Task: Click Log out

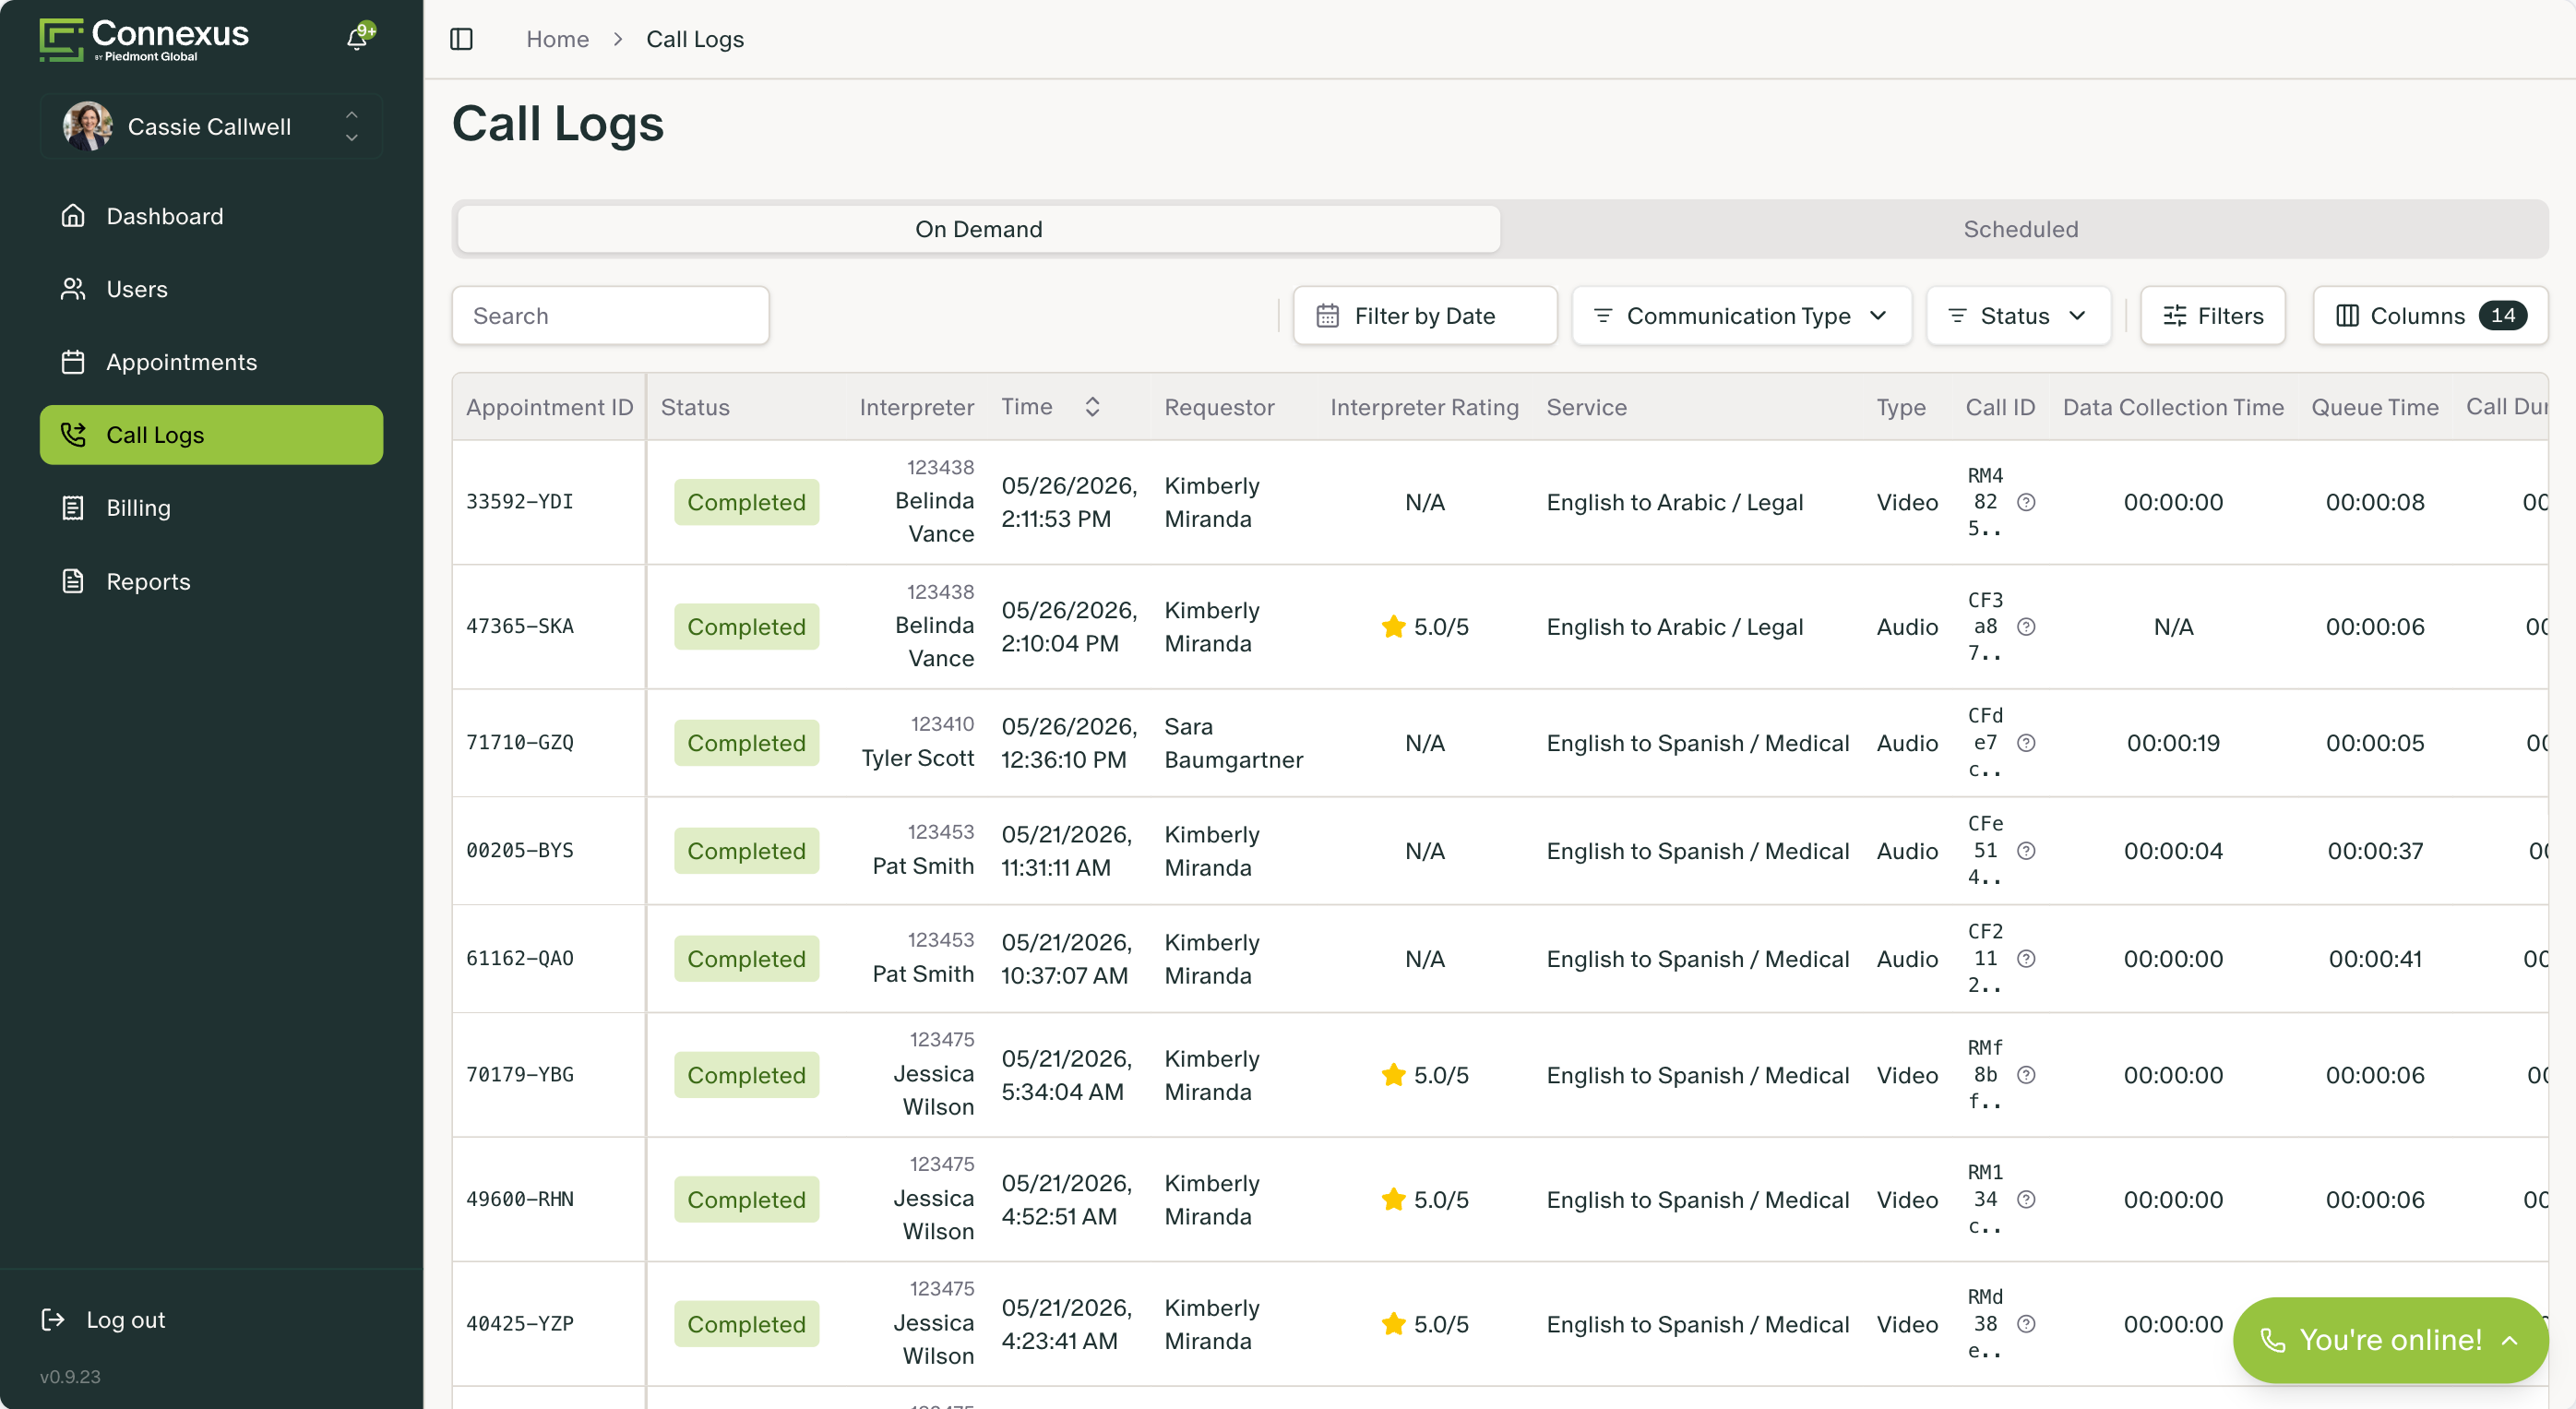Action: click(x=103, y=1320)
